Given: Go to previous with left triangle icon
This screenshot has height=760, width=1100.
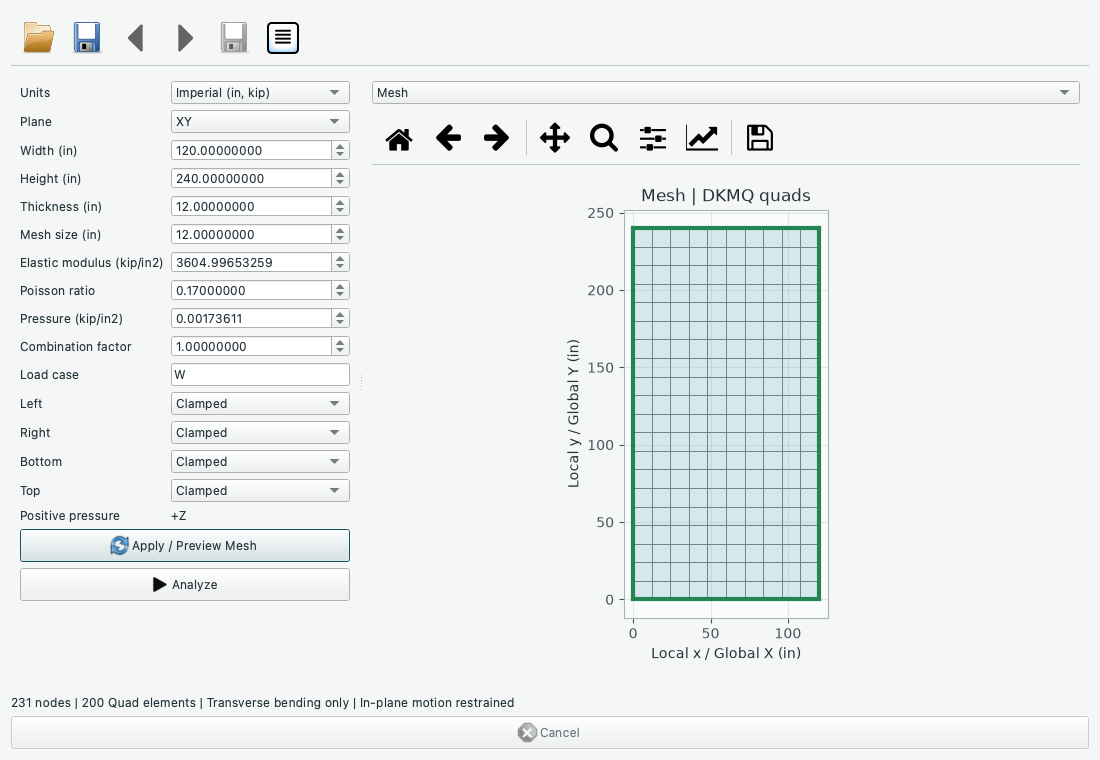Looking at the screenshot, I should [136, 38].
